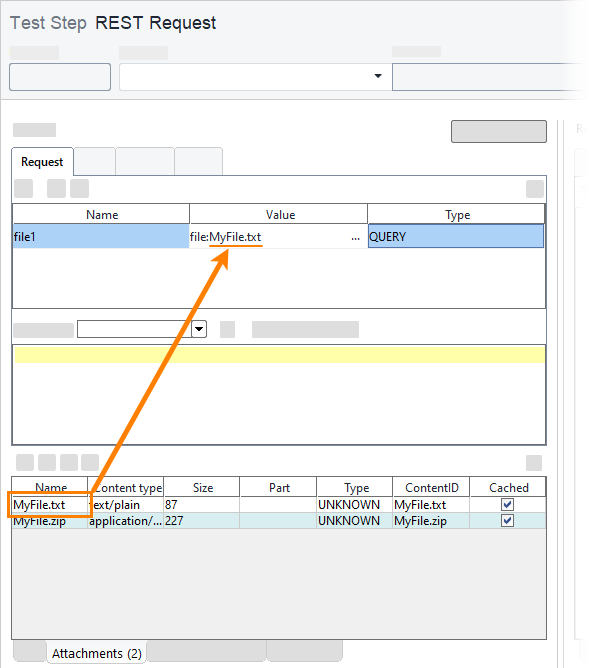Click the yellow highlighted line in editor
Screen dimensions: 589x668
point(280,355)
